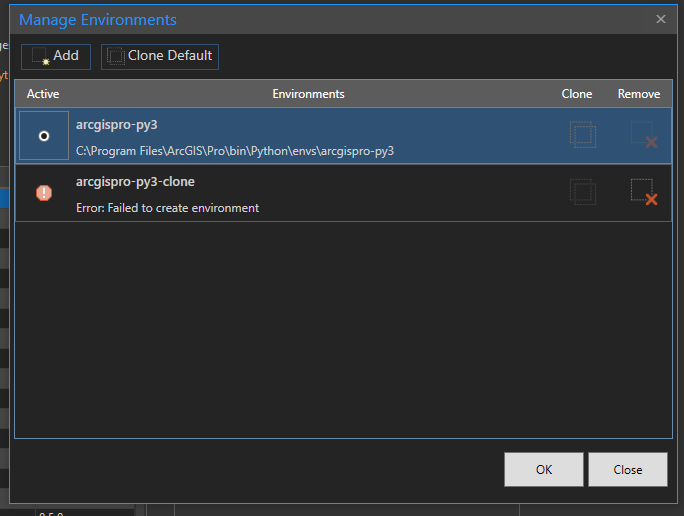Close the Manage Environments dialog with X
Screen dimensions: 684x516
pos(660,19)
